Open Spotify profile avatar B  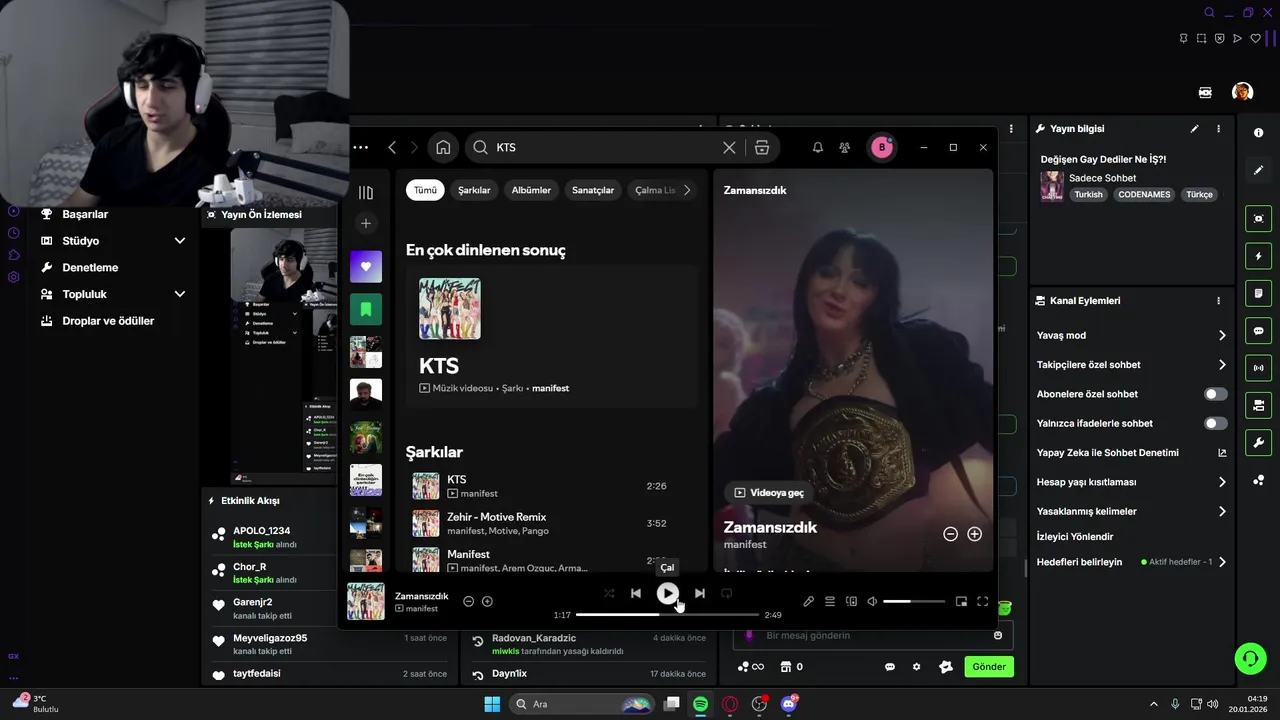[x=881, y=147]
